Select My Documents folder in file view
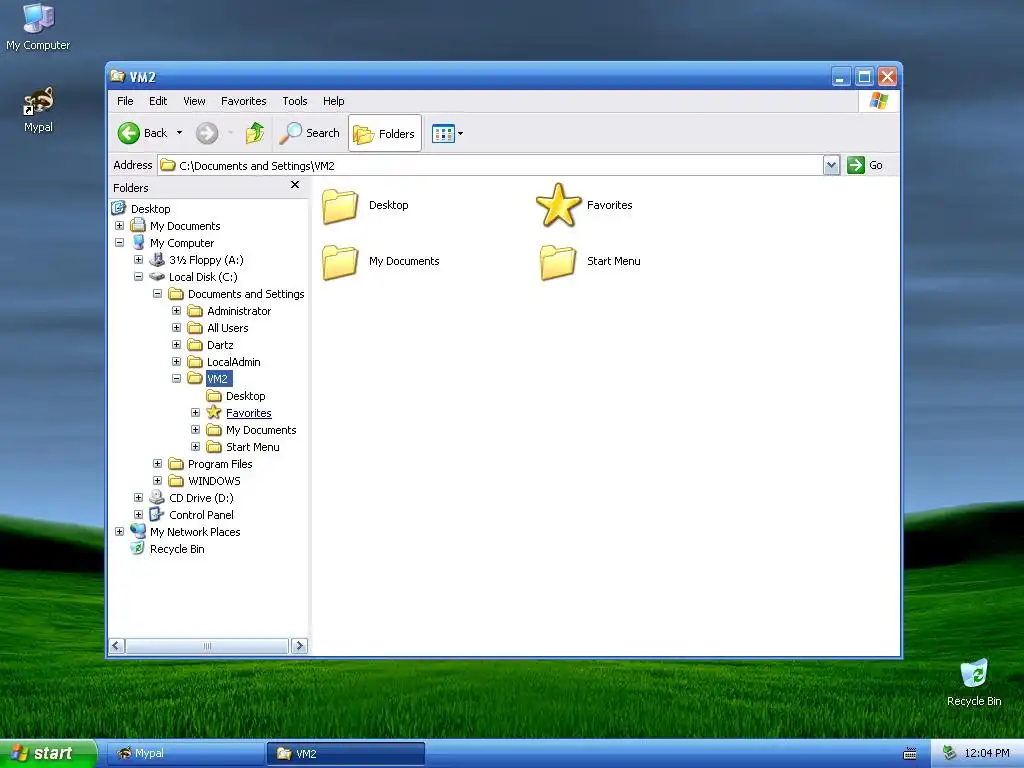The height and width of the screenshot is (768, 1024). (381, 261)
